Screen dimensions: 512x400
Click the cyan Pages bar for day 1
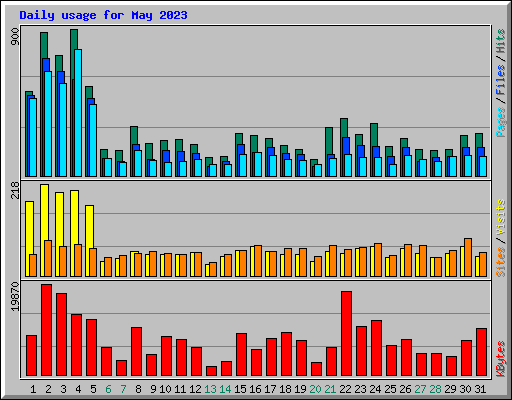point(33,137)
